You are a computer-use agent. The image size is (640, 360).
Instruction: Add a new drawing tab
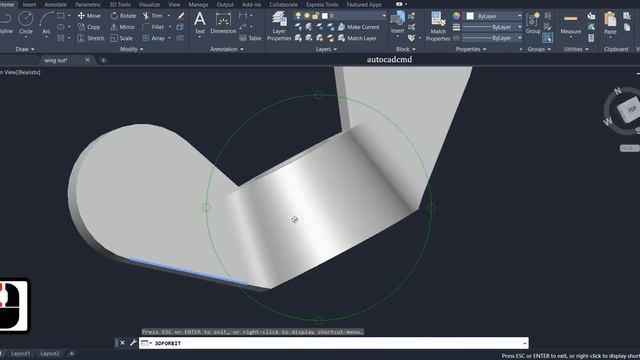(103, 60)
